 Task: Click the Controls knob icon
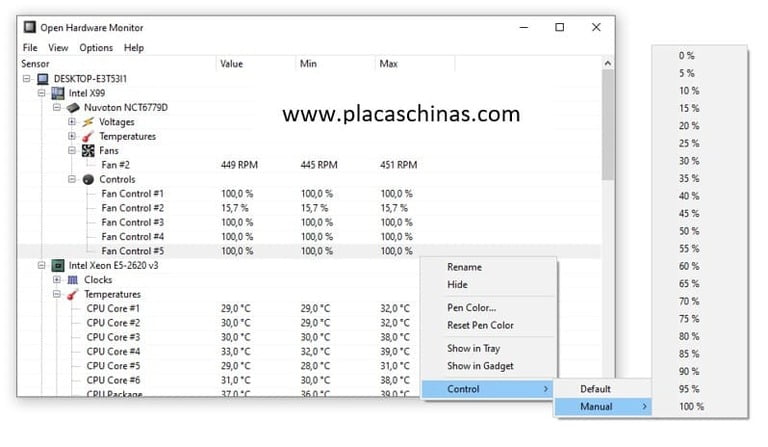(x=88, y=180)
